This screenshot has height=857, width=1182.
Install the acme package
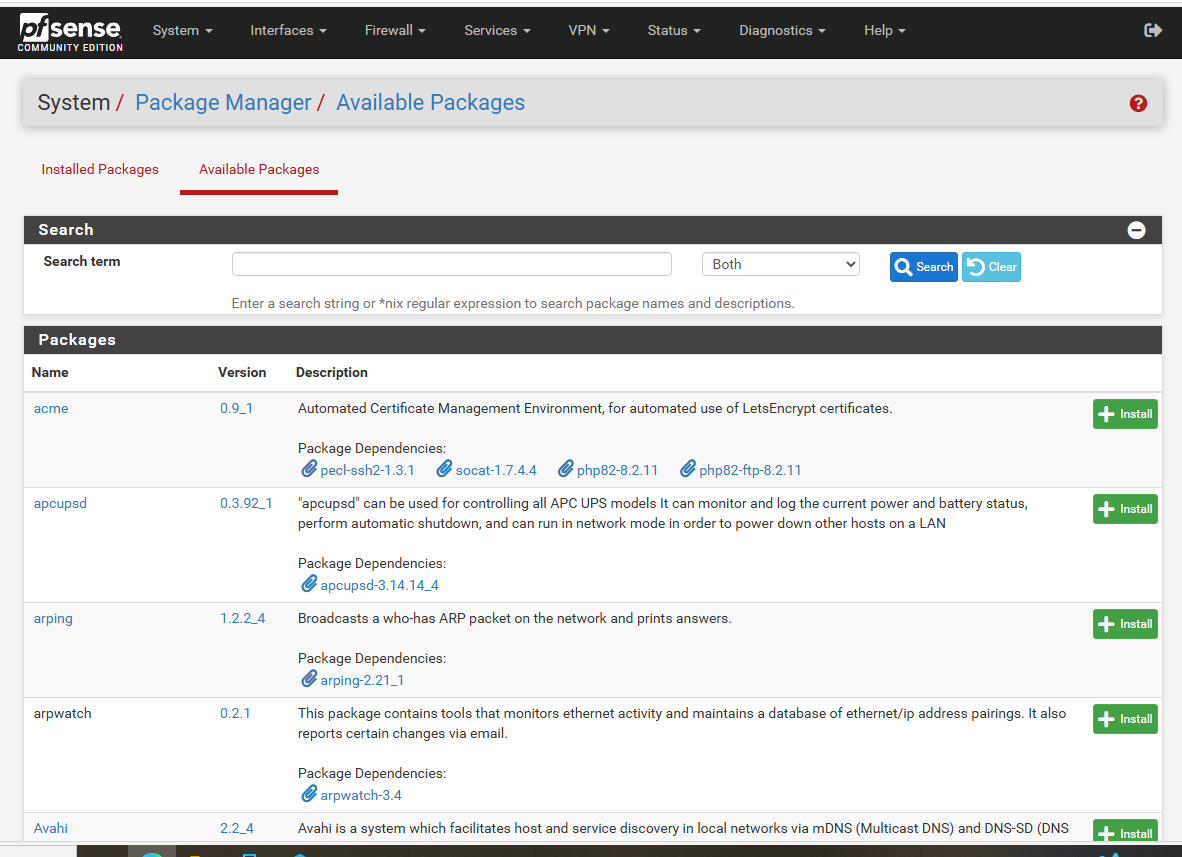point(1125,414)
